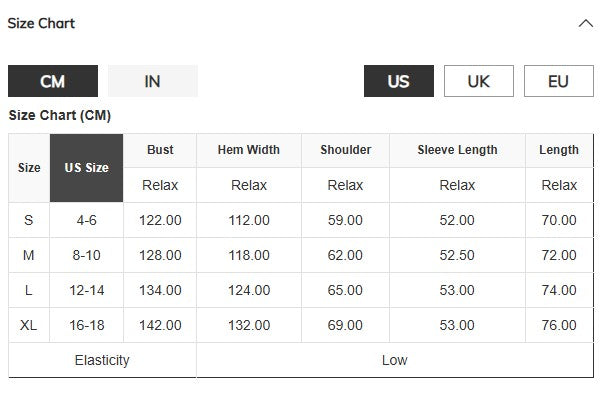608x394 pixels.
Task: Click the 142.00 bust value
Action: click(160, 325)
